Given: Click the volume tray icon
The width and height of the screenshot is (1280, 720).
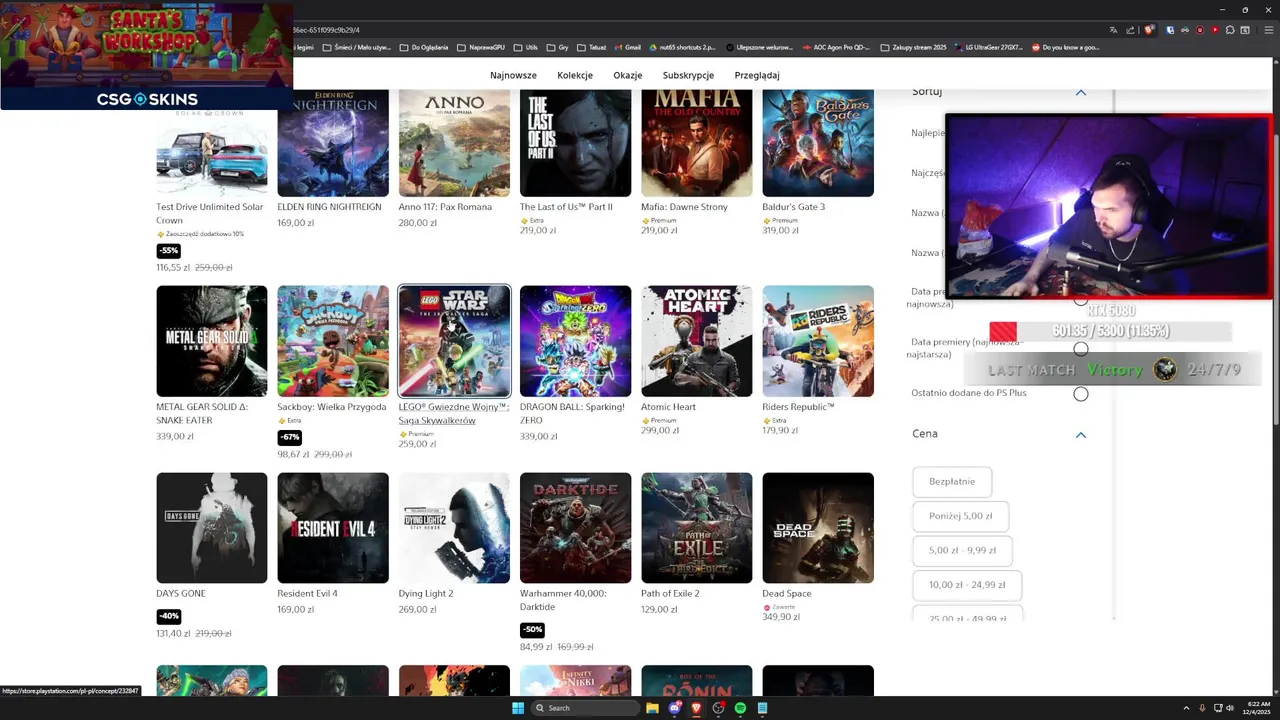Looking at the screenshot, I should [x=1230, y=708].
